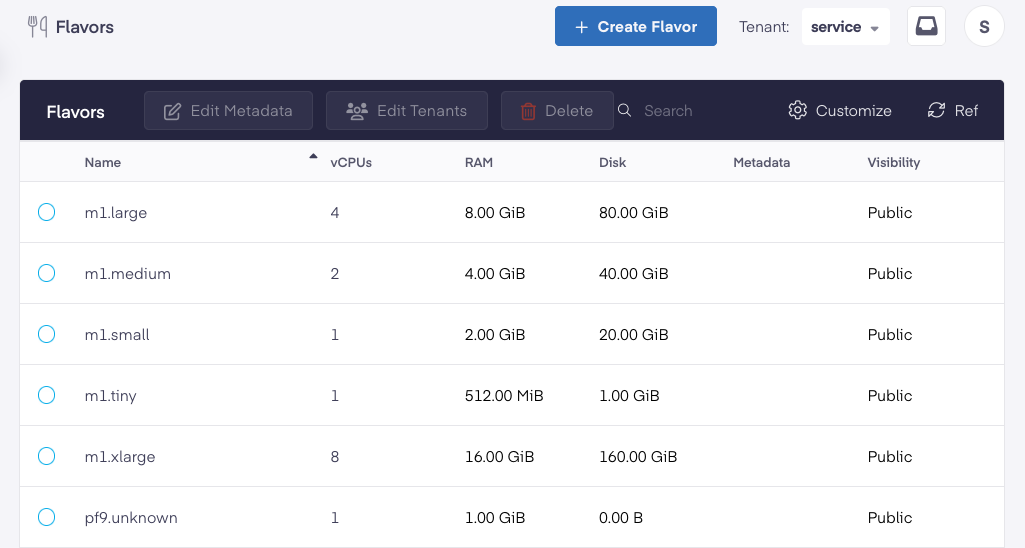
Task: Click the Flavors fork-and-knife icon
Action: [x=38, y=27]
